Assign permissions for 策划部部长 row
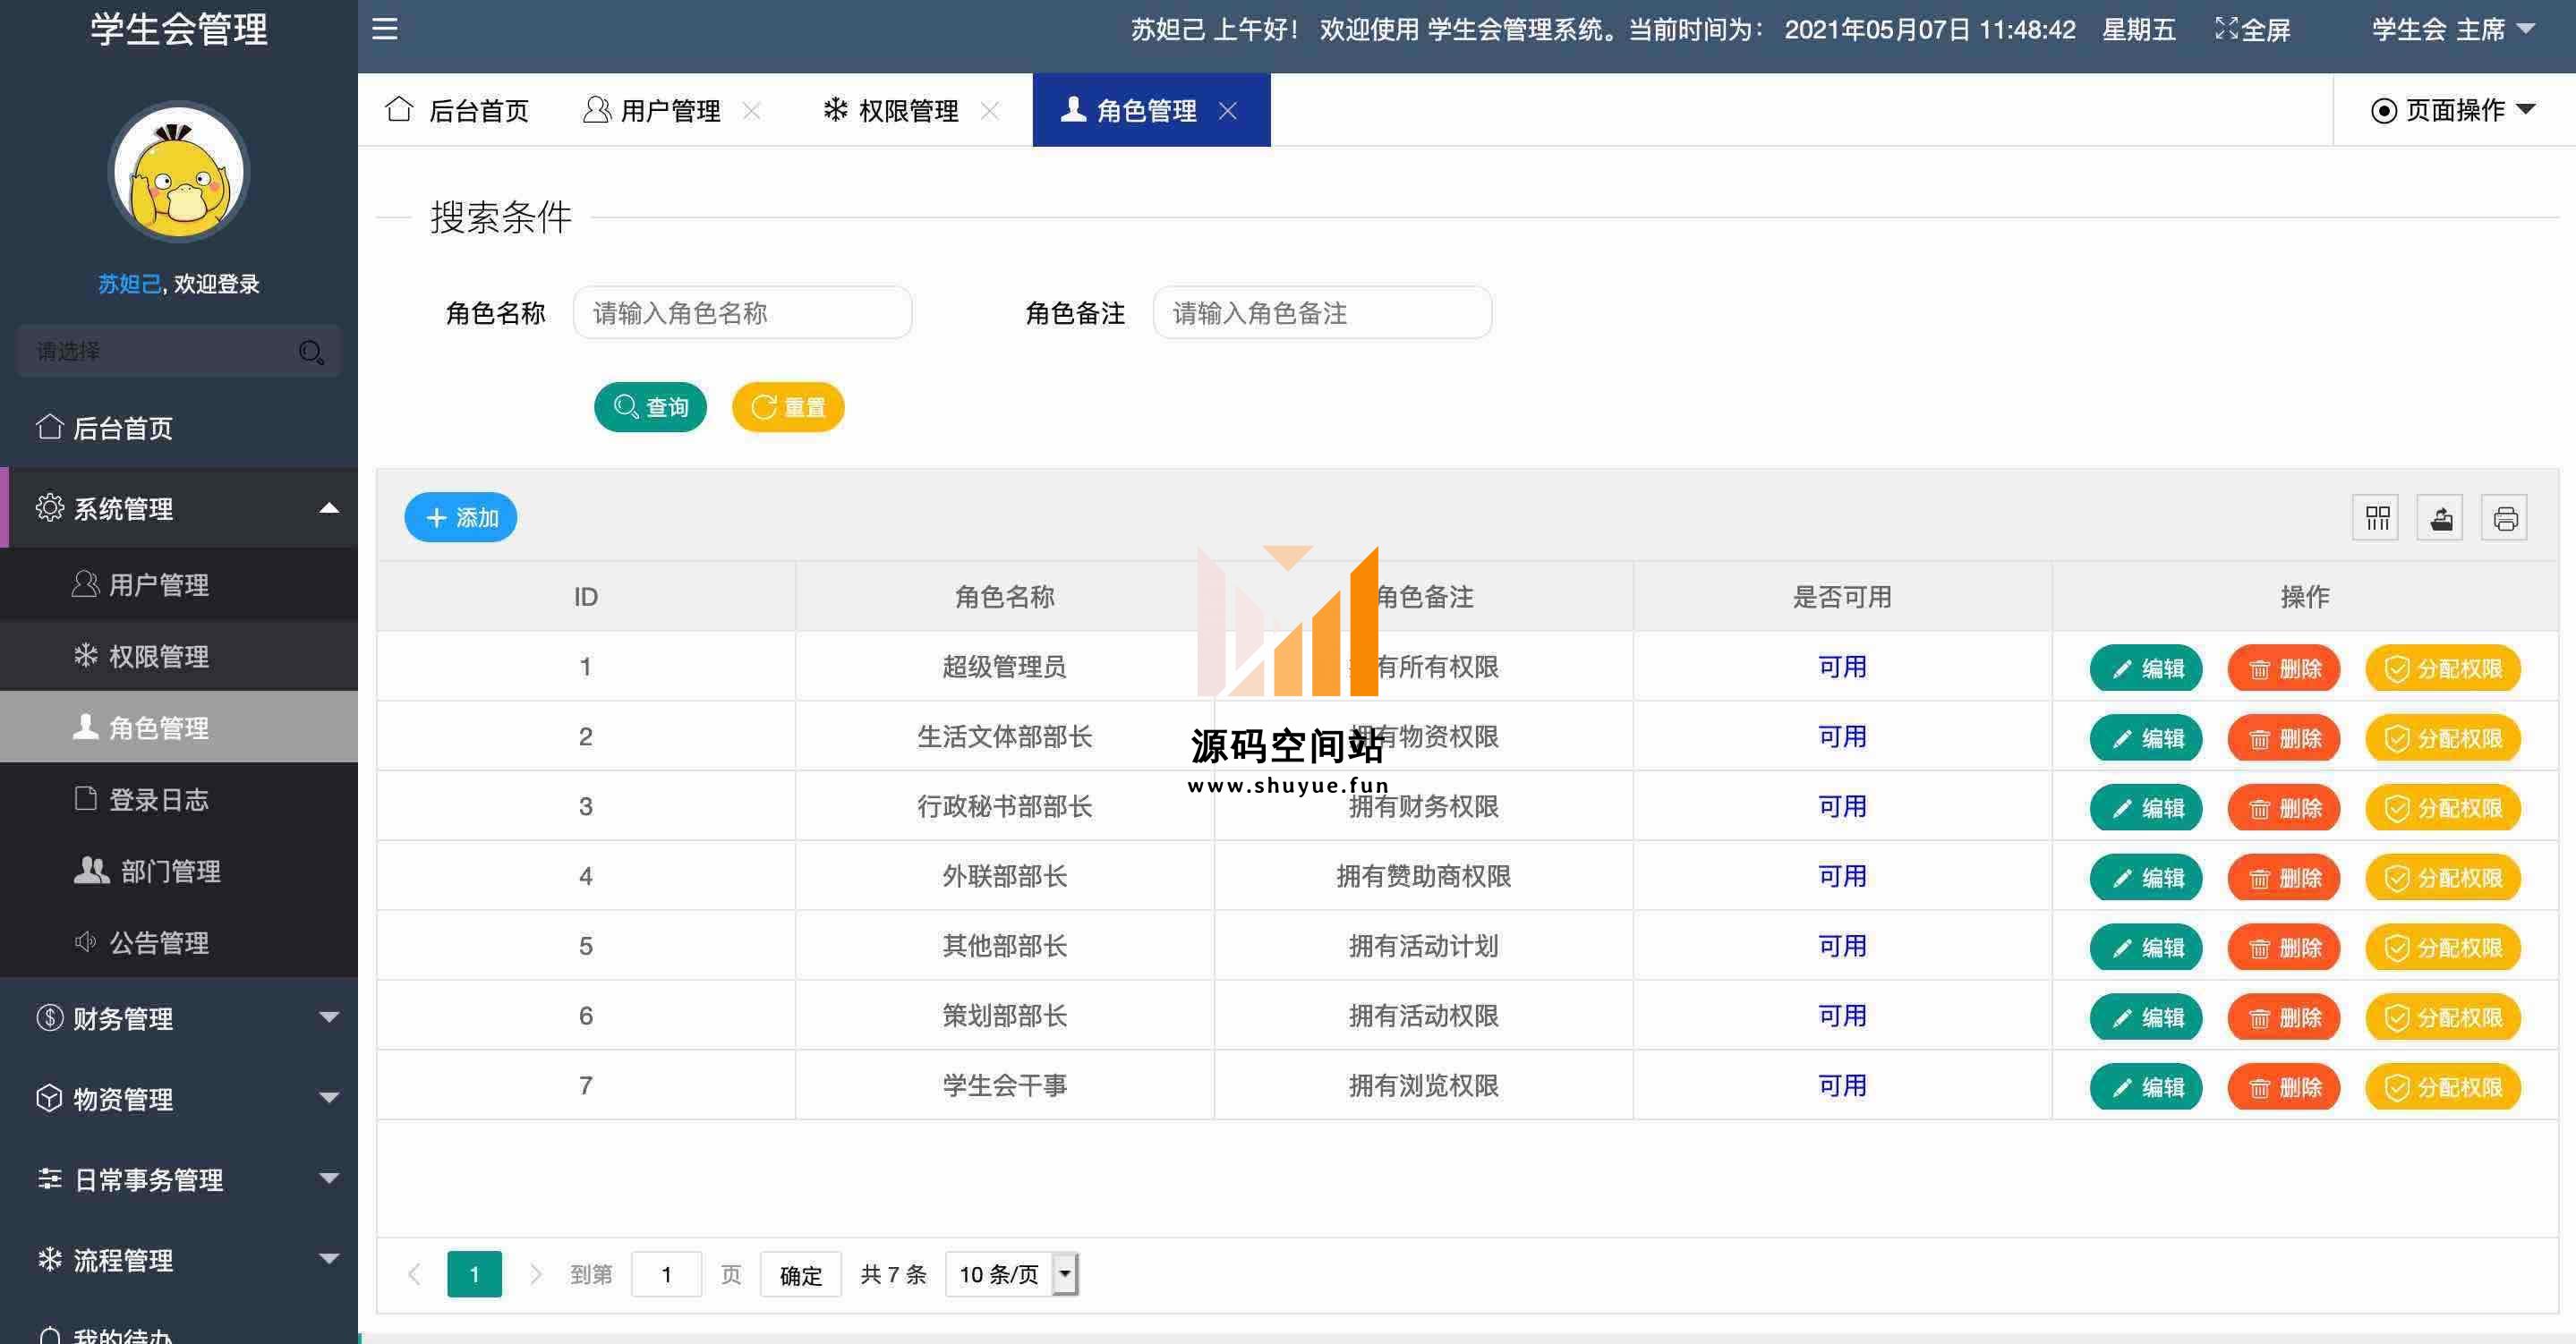 pyautogui.click(x=2443, y=1017)
